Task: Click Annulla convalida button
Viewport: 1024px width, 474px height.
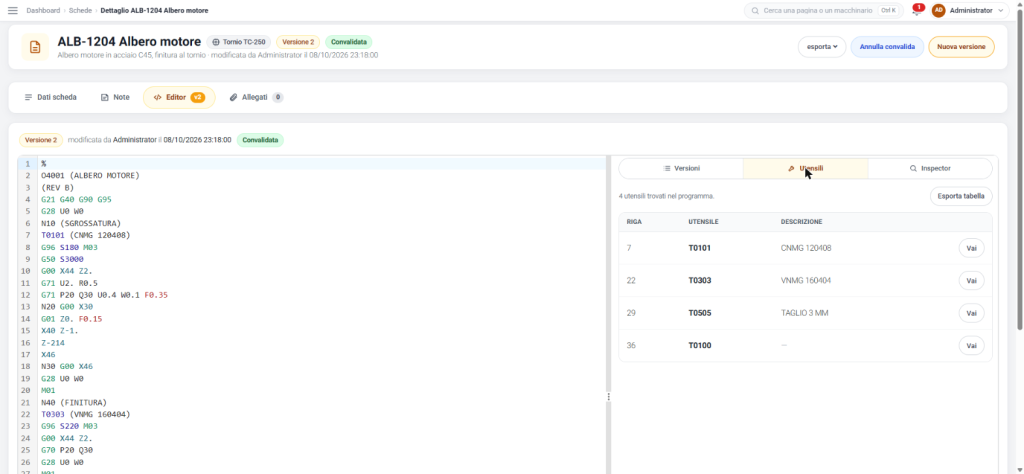Action: [x=887, y=47]
